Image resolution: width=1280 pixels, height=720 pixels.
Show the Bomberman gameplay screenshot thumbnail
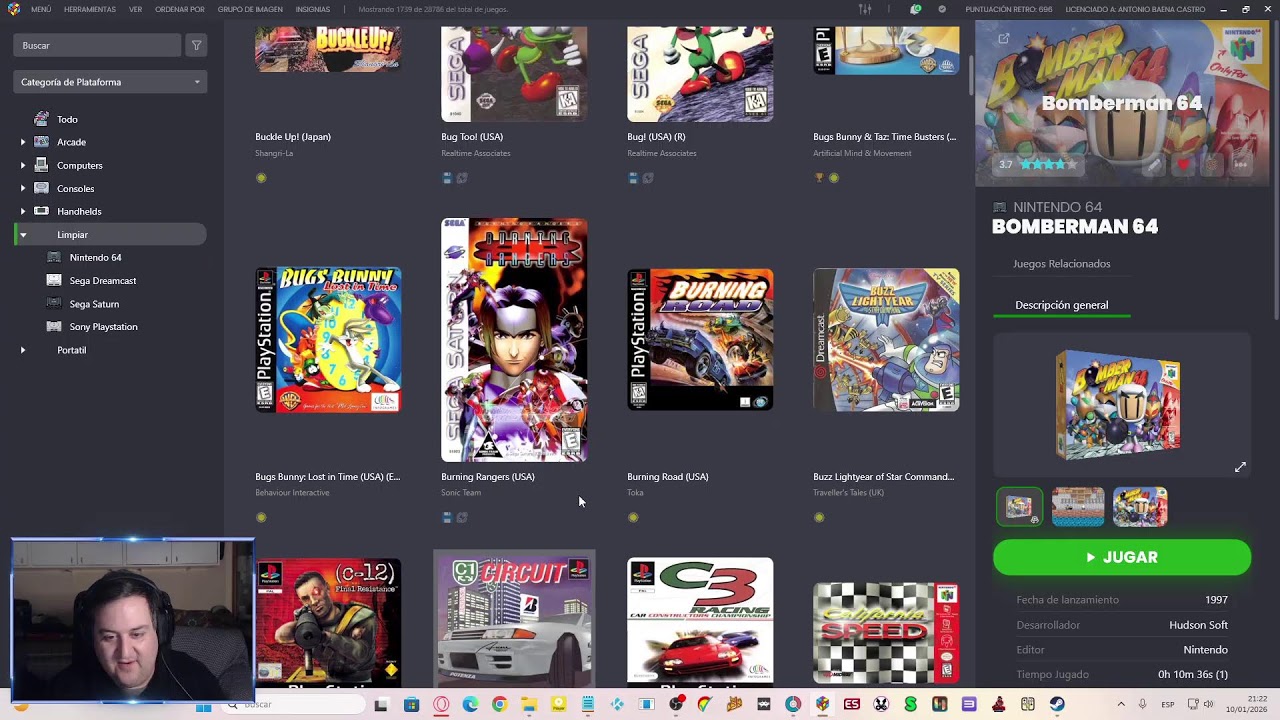pos(1078,507)
